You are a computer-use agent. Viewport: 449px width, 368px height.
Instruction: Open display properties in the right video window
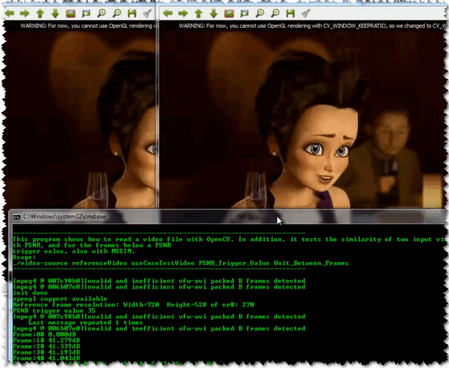click(306, 13)
